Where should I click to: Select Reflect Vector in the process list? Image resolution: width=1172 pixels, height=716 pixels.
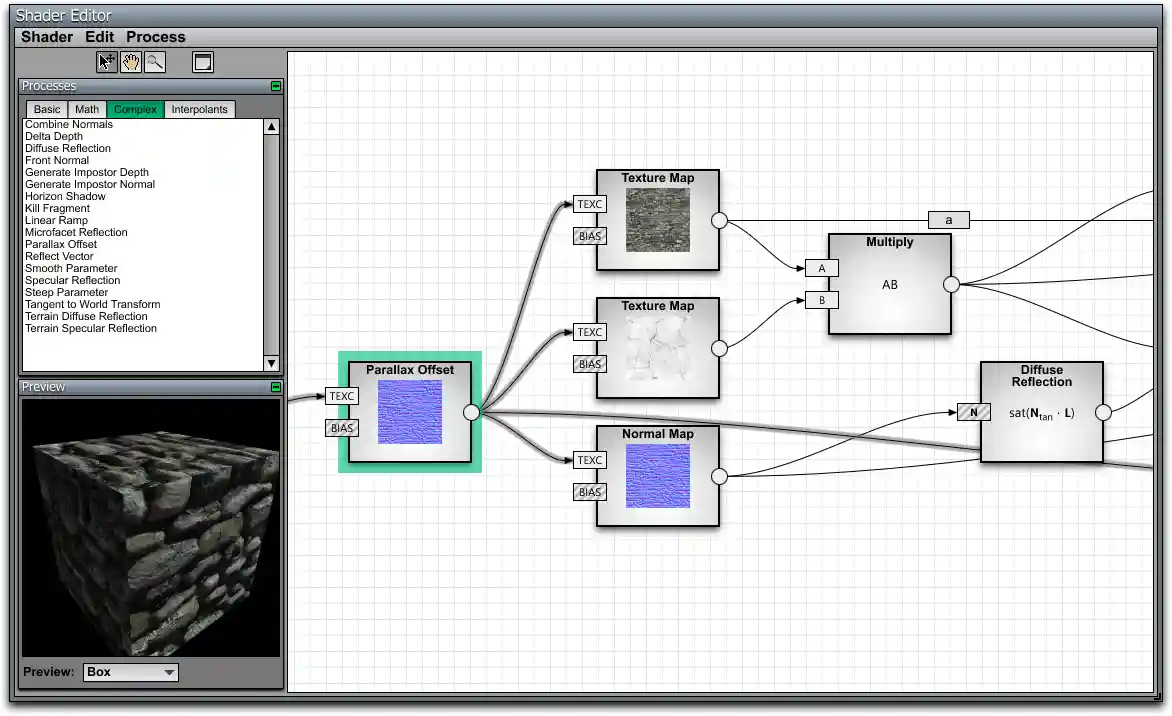pyautogui.click(x=59, y=256)
